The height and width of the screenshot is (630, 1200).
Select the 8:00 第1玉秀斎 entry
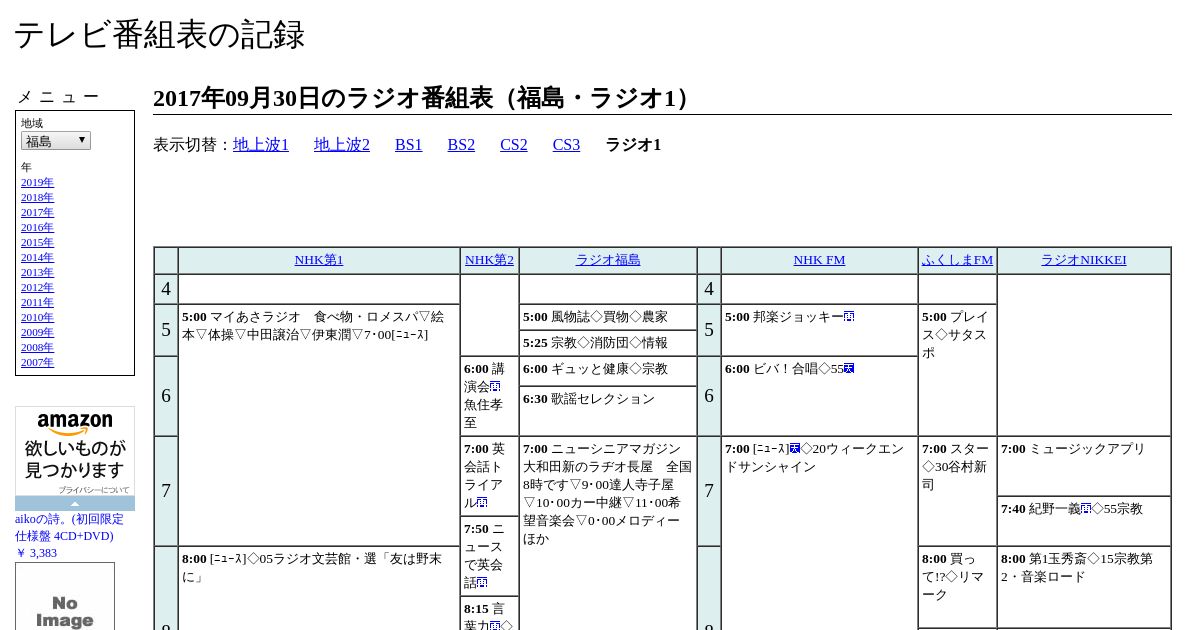point(1077,567)
